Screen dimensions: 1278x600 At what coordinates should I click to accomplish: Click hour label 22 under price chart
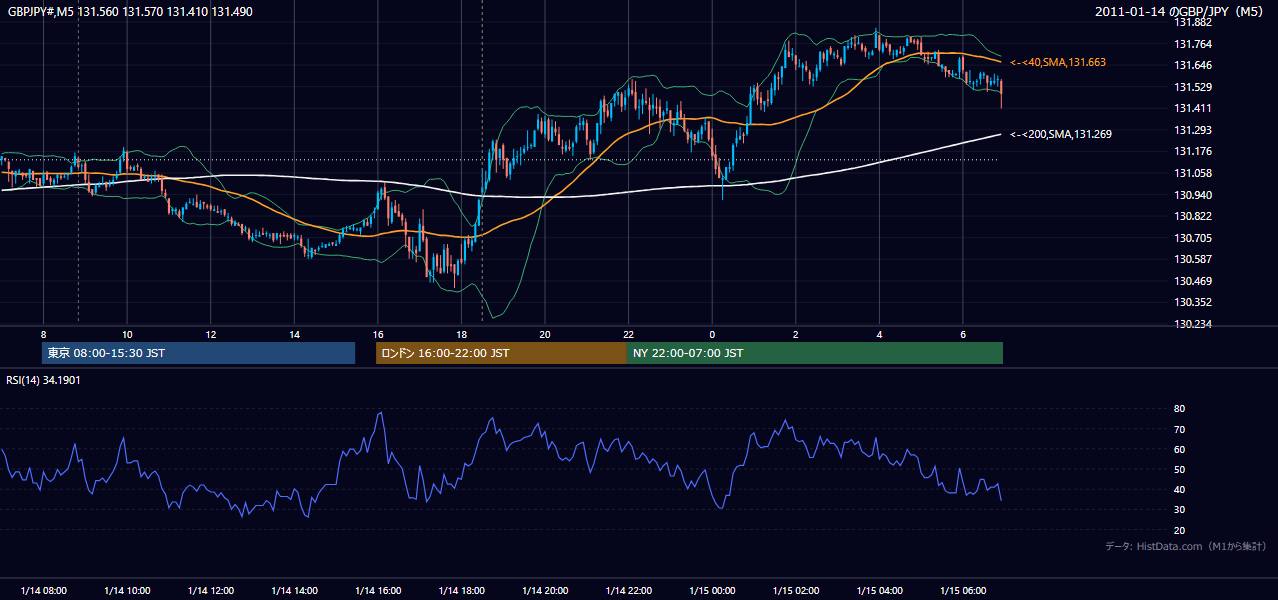(x=628, y=334)
